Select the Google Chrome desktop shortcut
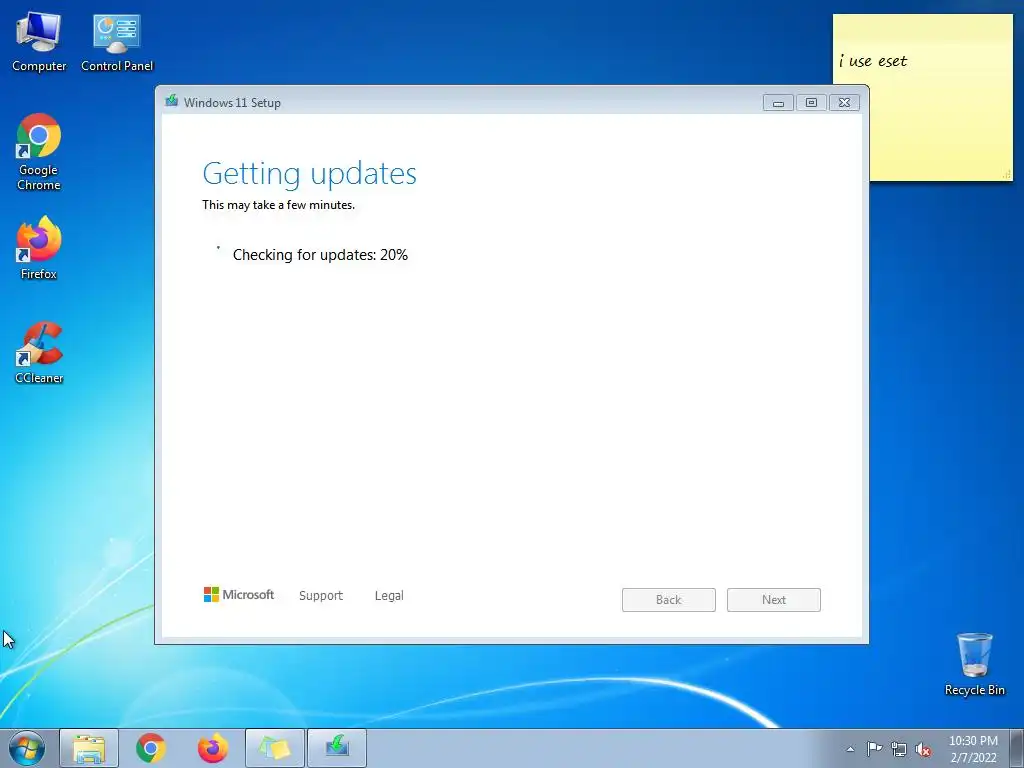This screenshot has width=1024, height=768. pos(39,153)
